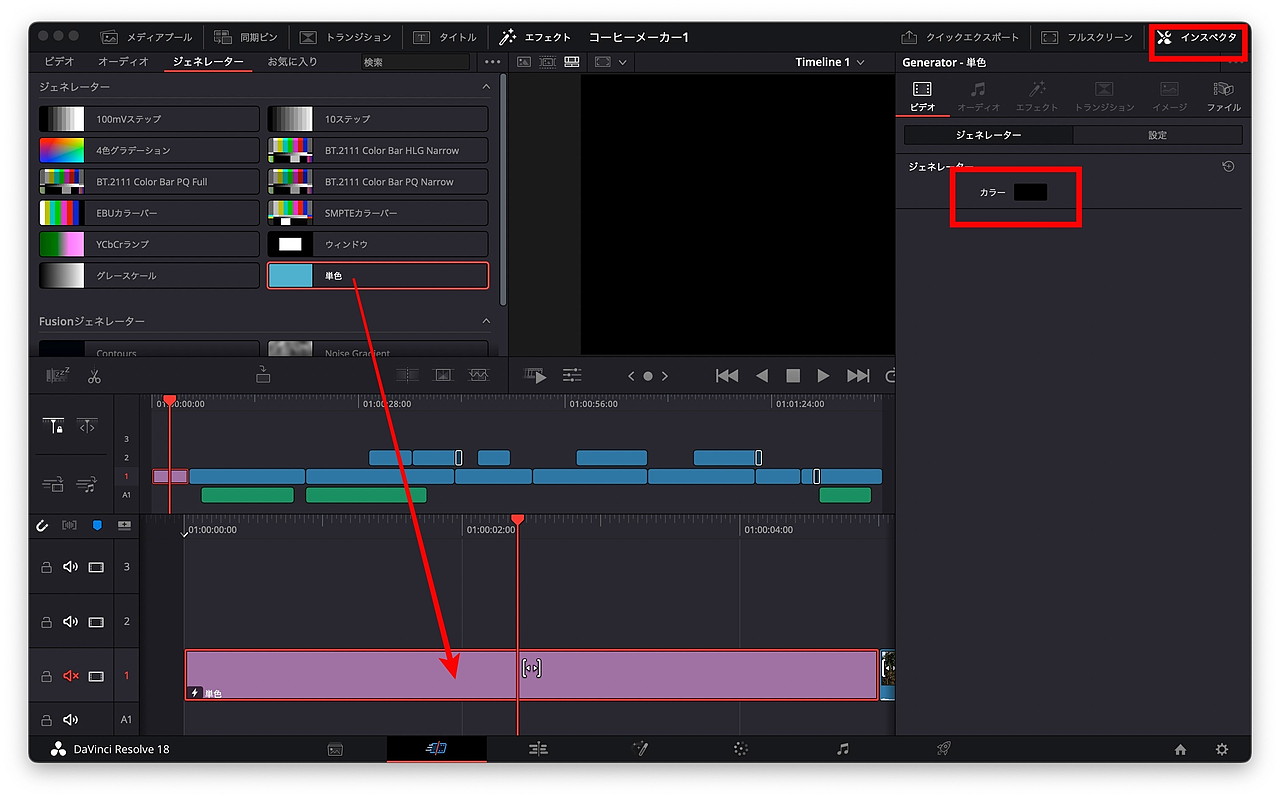Lock video track 3
This screenshot has height=798, width=1280.
tap(46, 567)
